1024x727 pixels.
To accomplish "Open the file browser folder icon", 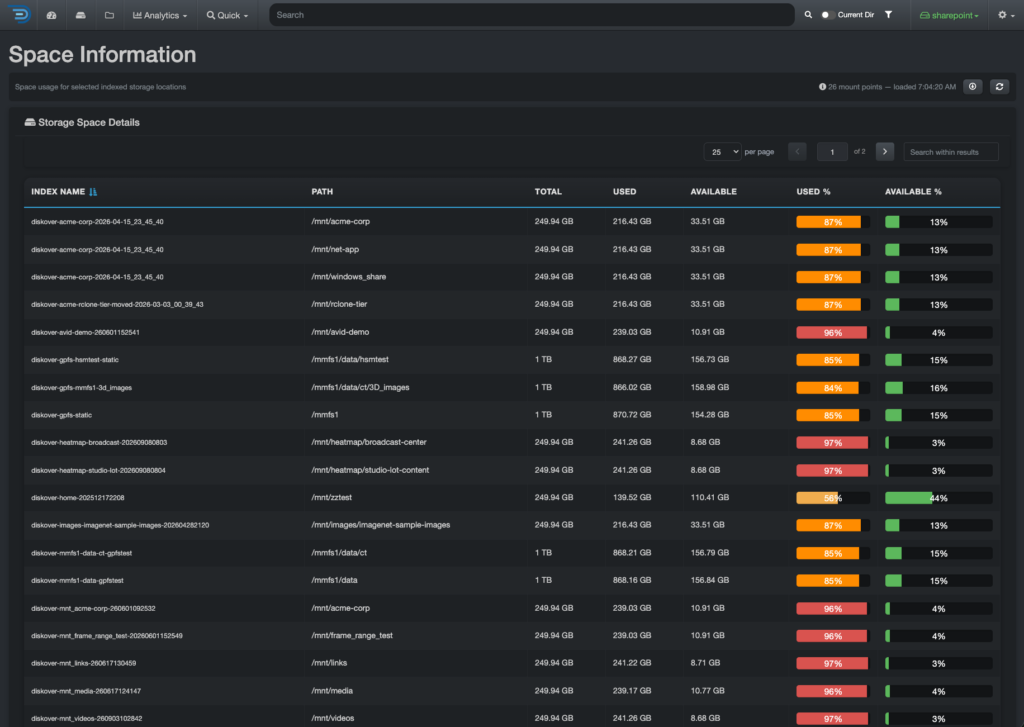I will 109,15.
